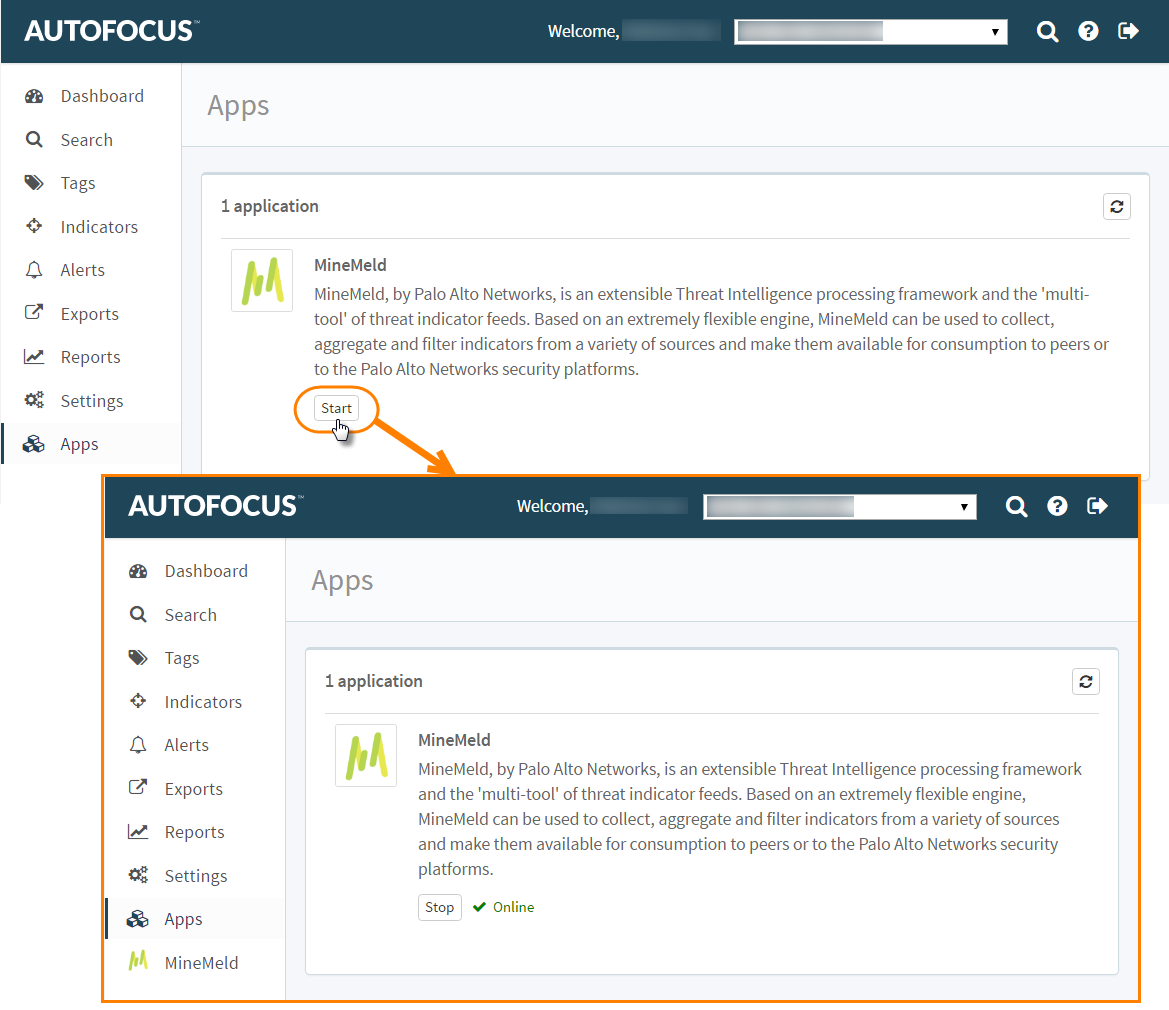
Task: Click MineMeld title in upper application entry
Action: [350, 265]
